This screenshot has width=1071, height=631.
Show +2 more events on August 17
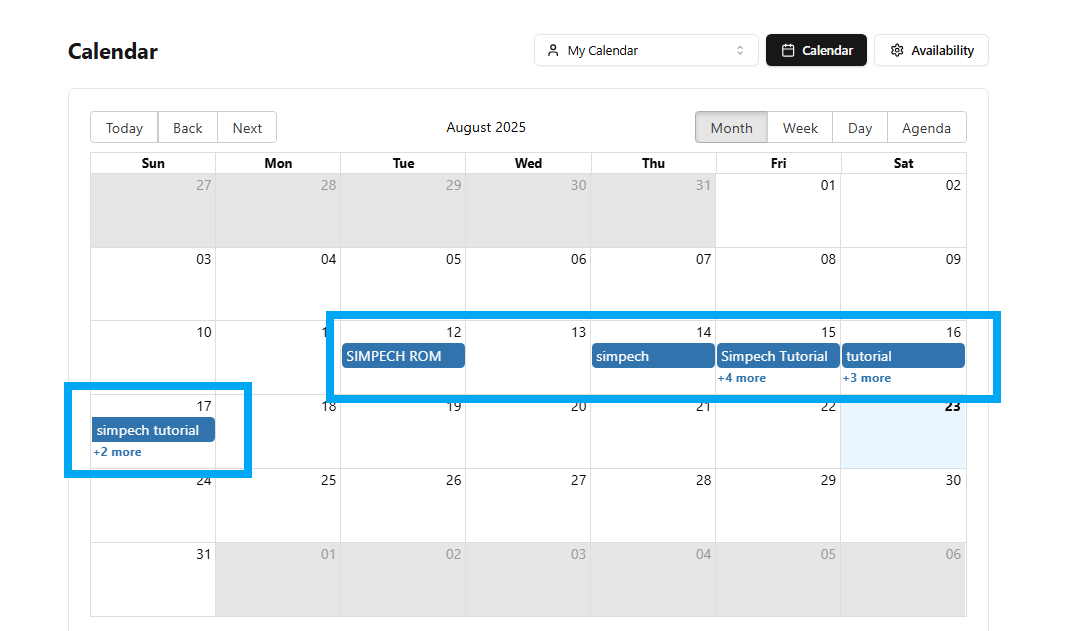coord(118,452)
